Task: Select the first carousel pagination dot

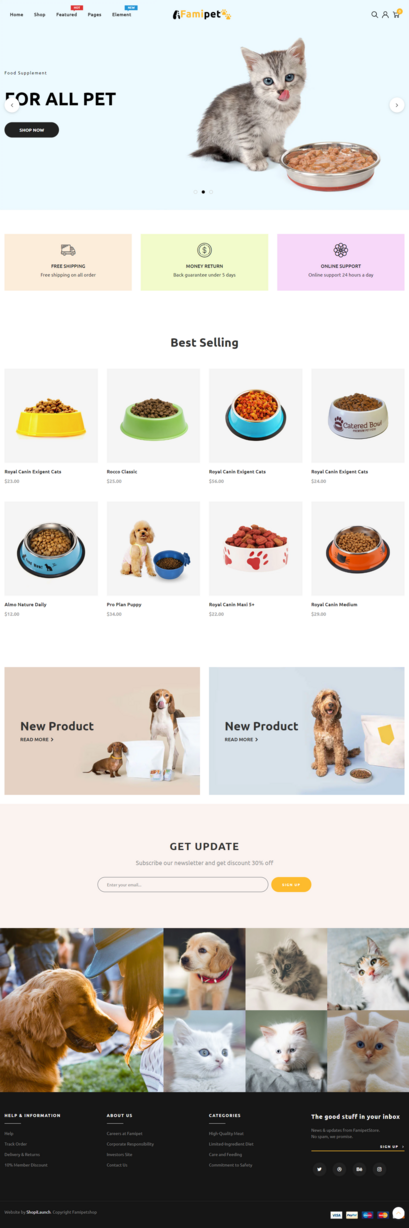Action: (x=196, y=191)
